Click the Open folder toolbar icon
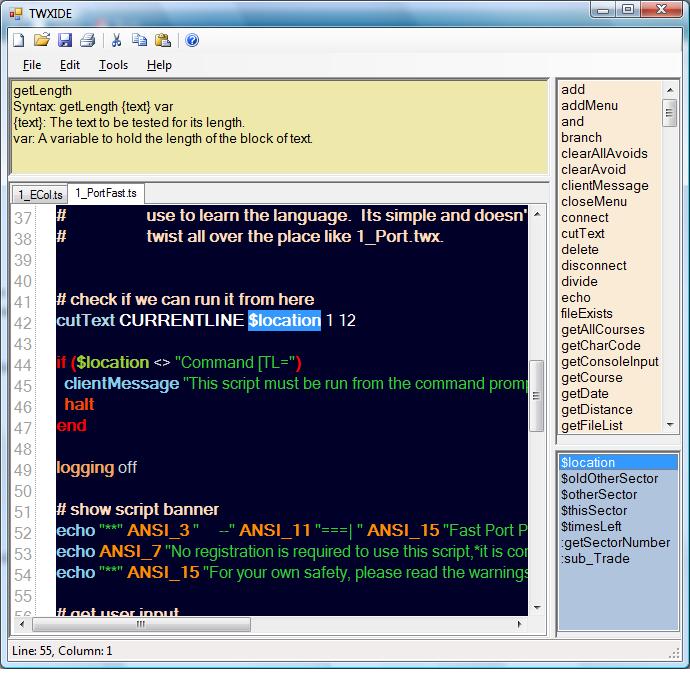This screenshot has height=679, width=690. [x=41, y=40]
